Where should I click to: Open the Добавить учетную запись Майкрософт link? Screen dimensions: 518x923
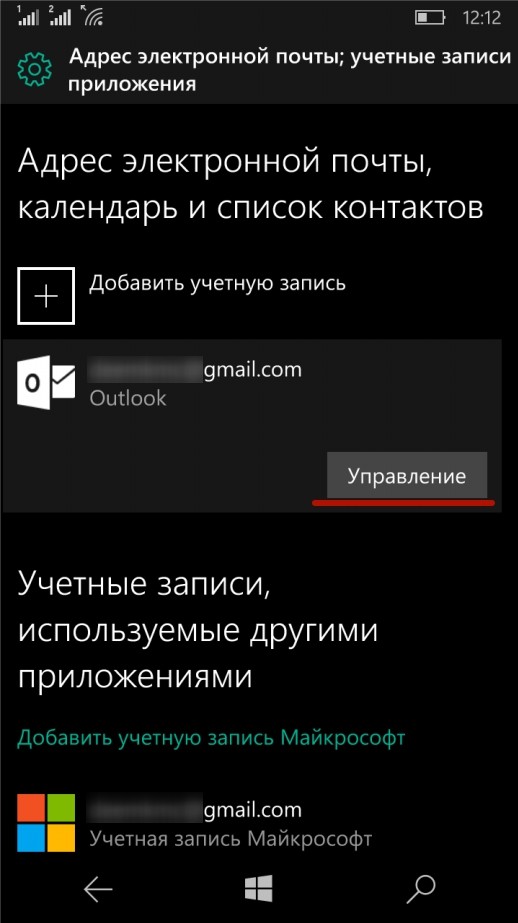pyautogui.click(x=211, y=738)
